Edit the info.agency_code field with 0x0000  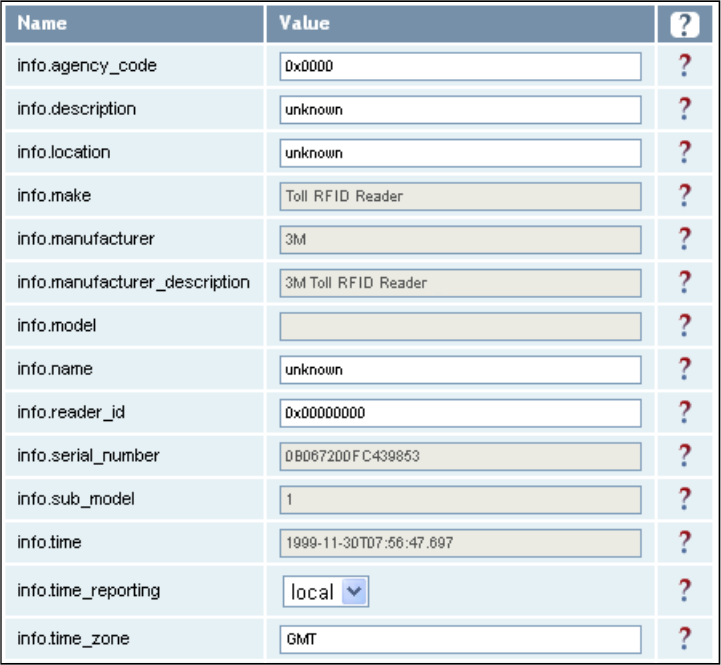click(460, 66)
